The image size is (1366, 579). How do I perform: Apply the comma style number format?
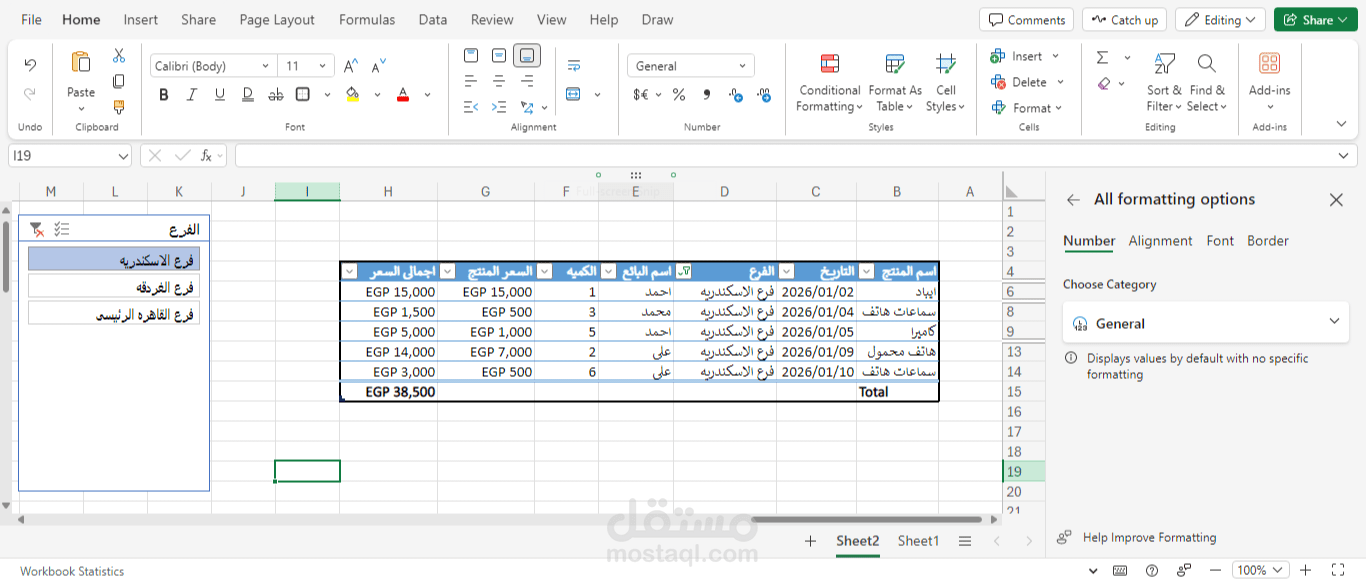pyautogui.click(x=707, y=95)
